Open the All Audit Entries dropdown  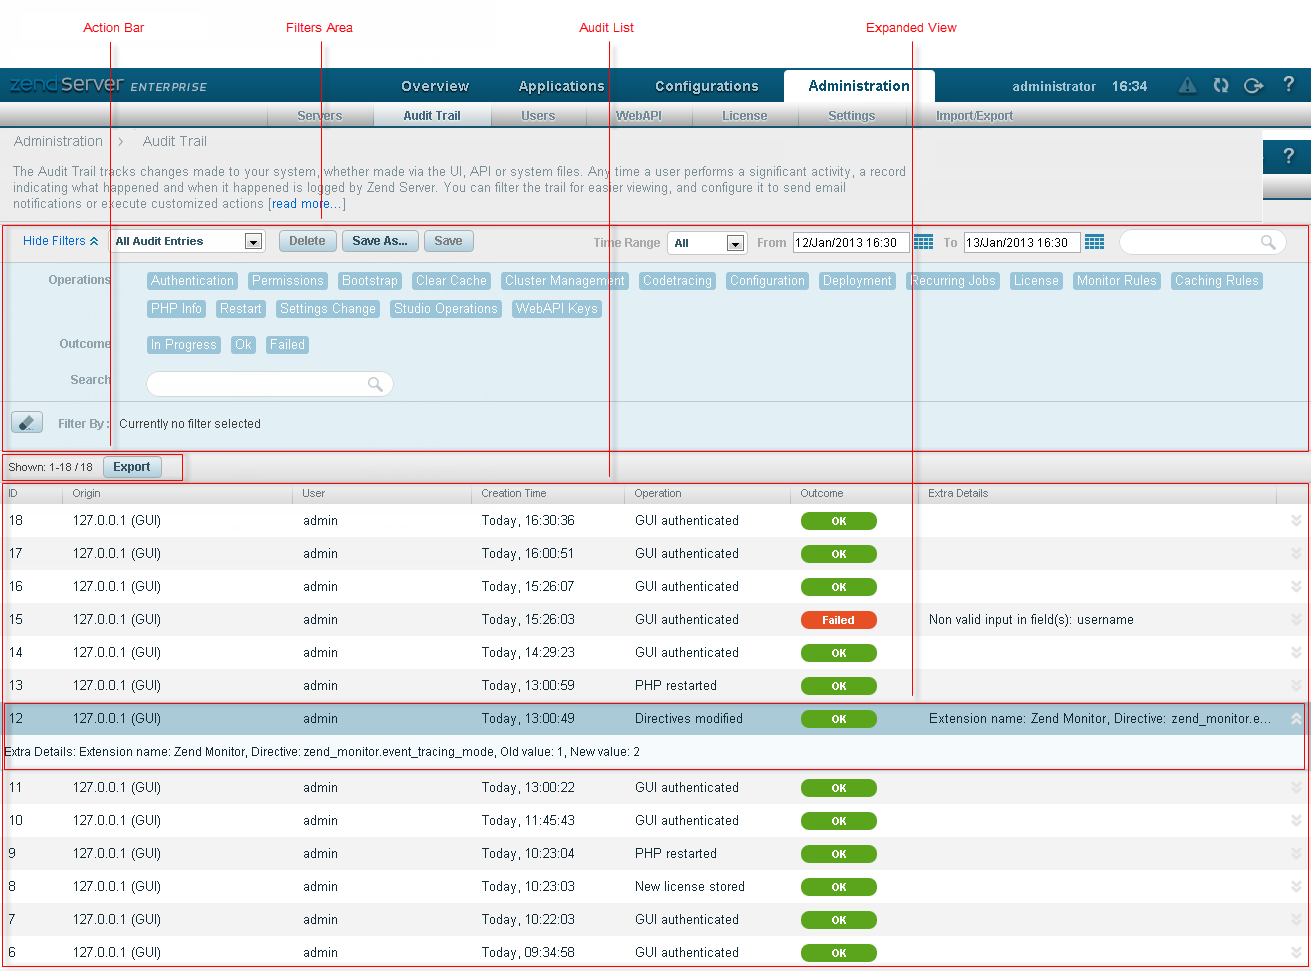253,242
